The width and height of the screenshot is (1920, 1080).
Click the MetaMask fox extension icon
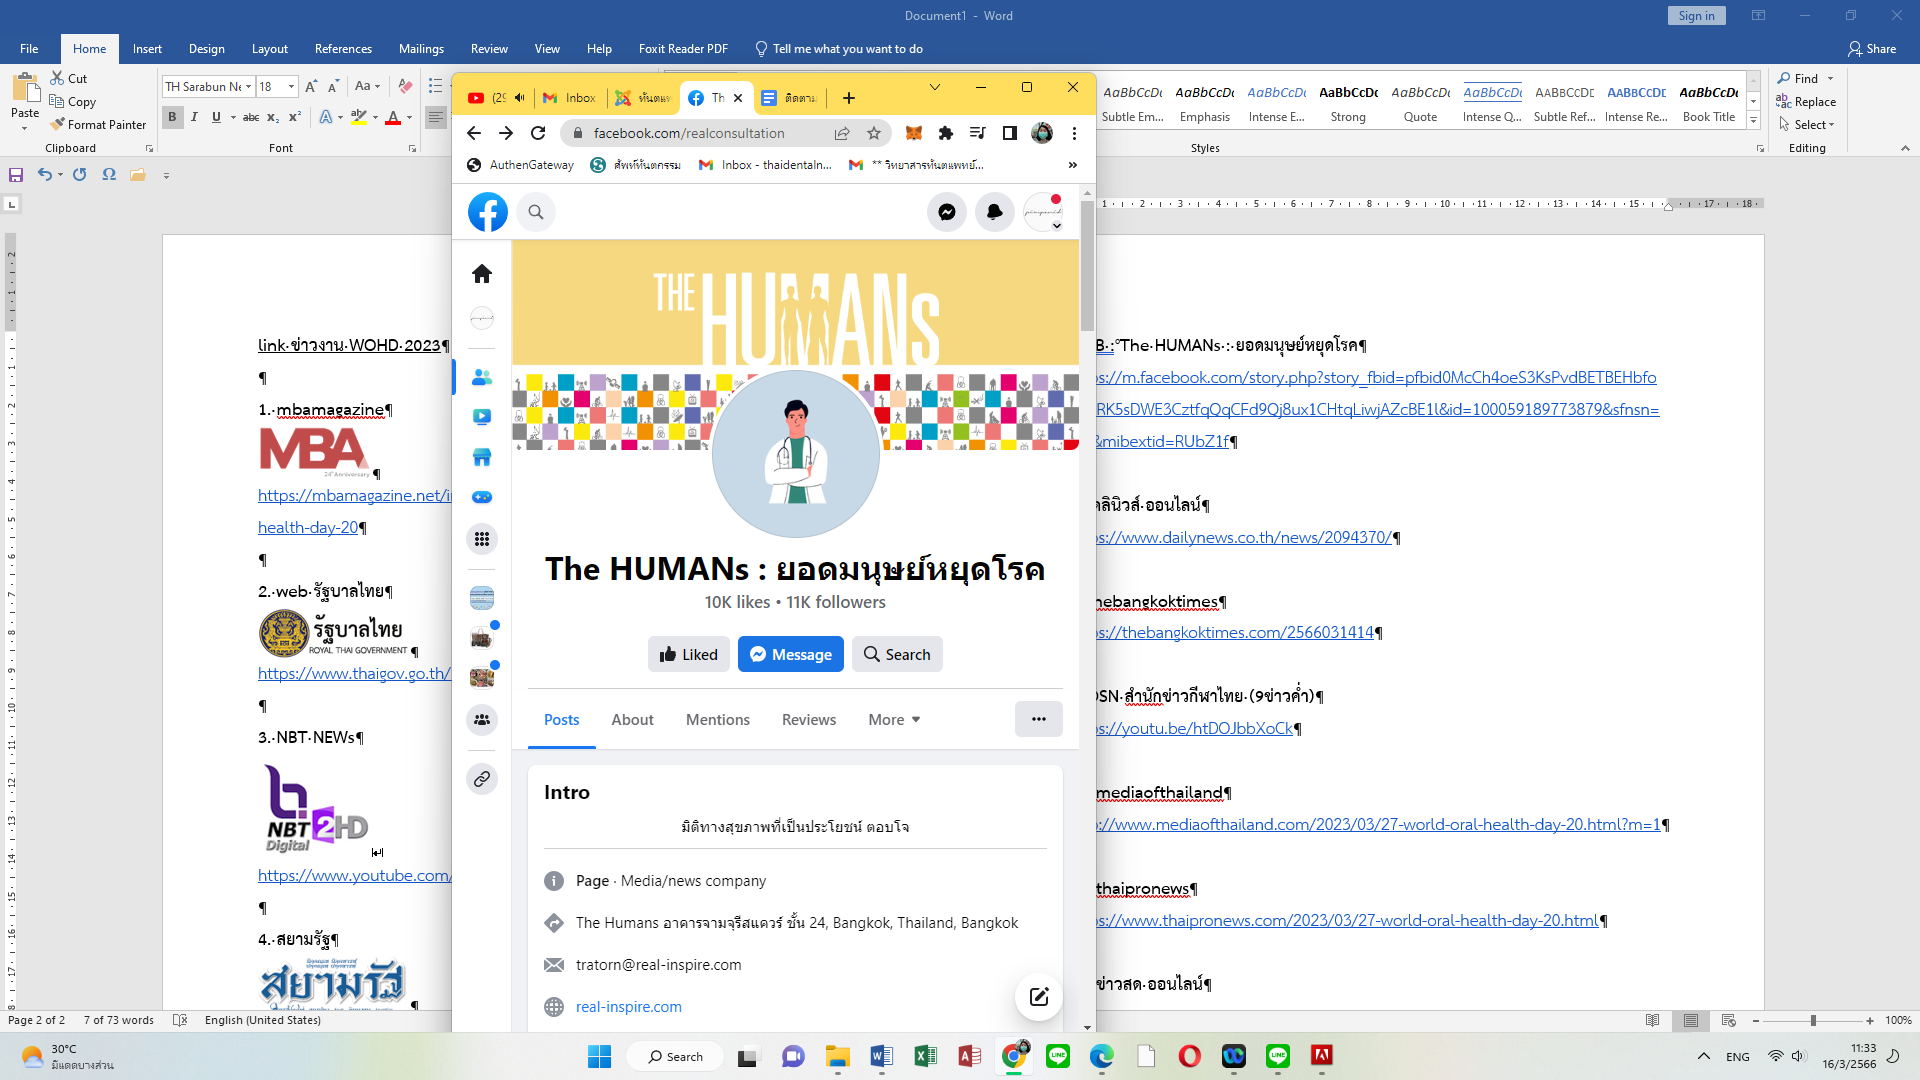click(x=914, y=133)
